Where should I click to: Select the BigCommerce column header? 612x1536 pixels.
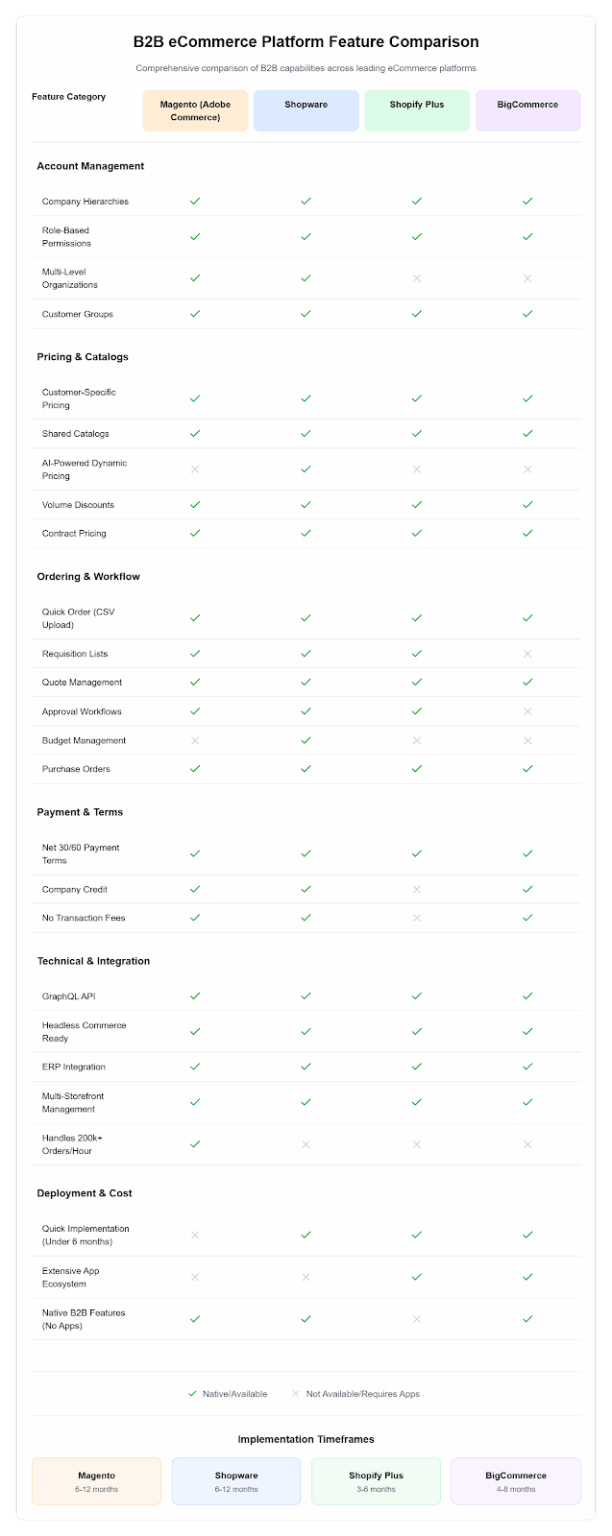tap(527, 110)
